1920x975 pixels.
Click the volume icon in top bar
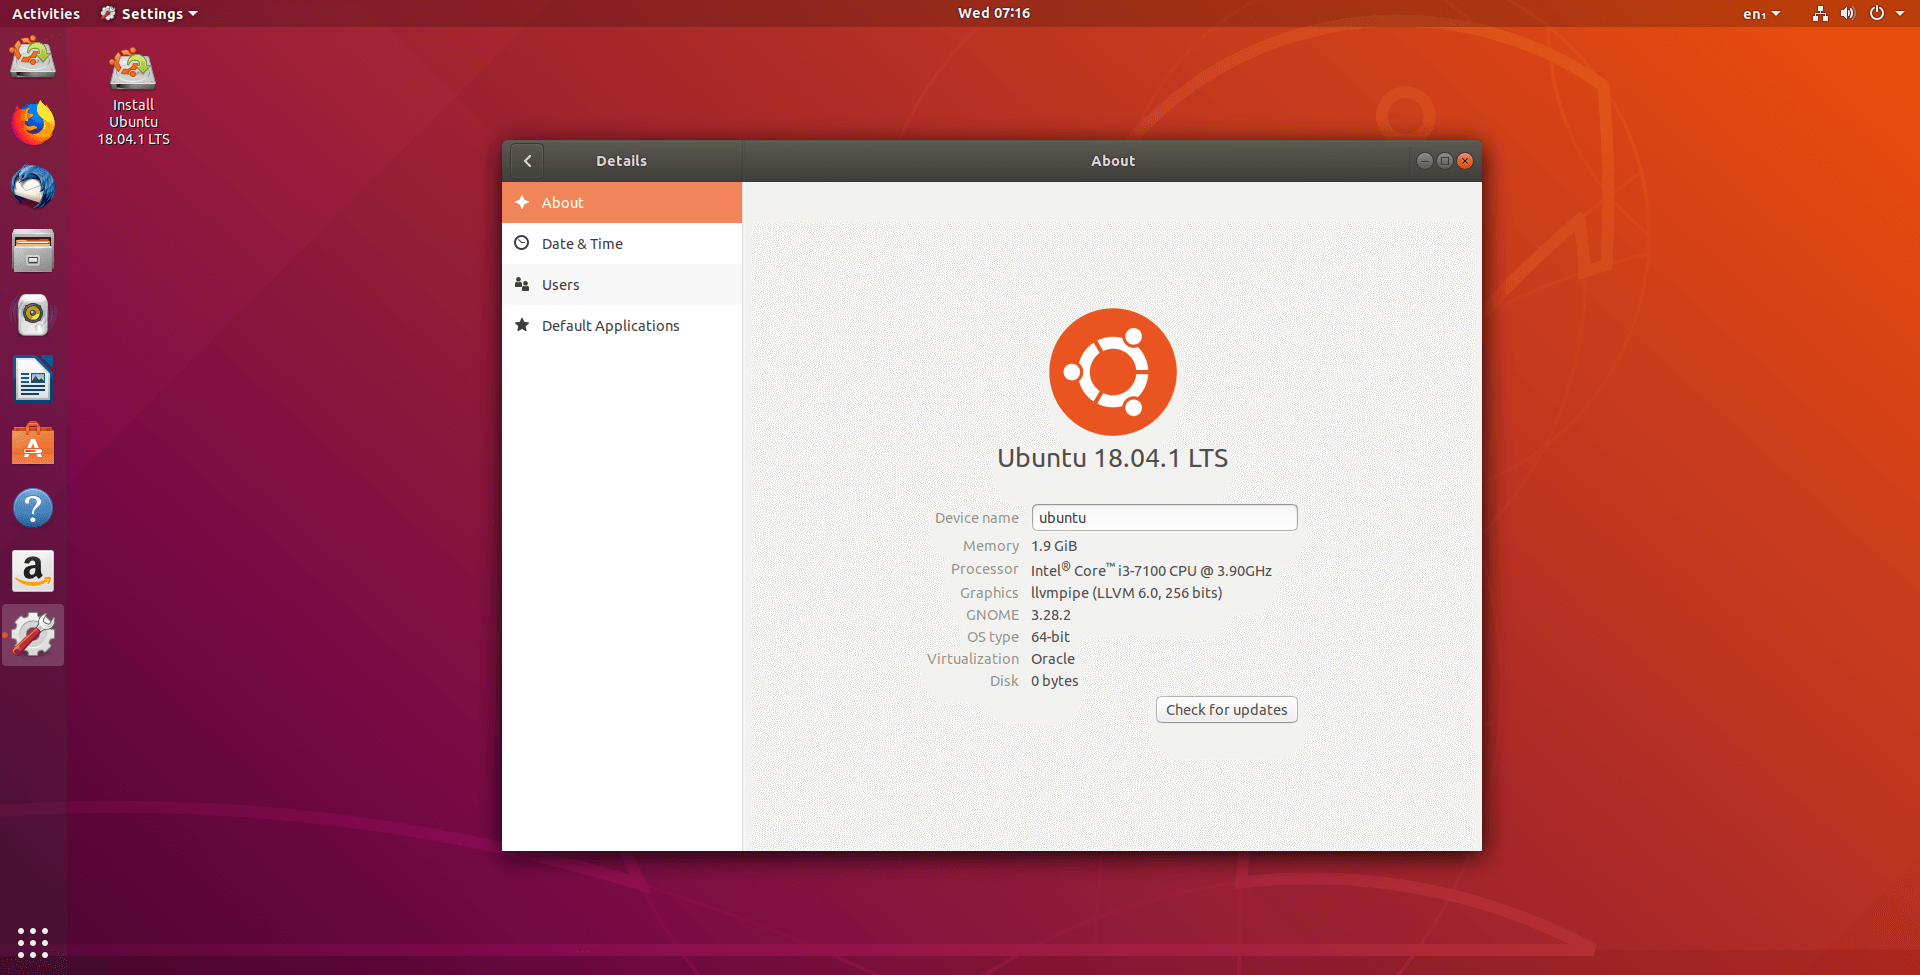(1847, 14)
